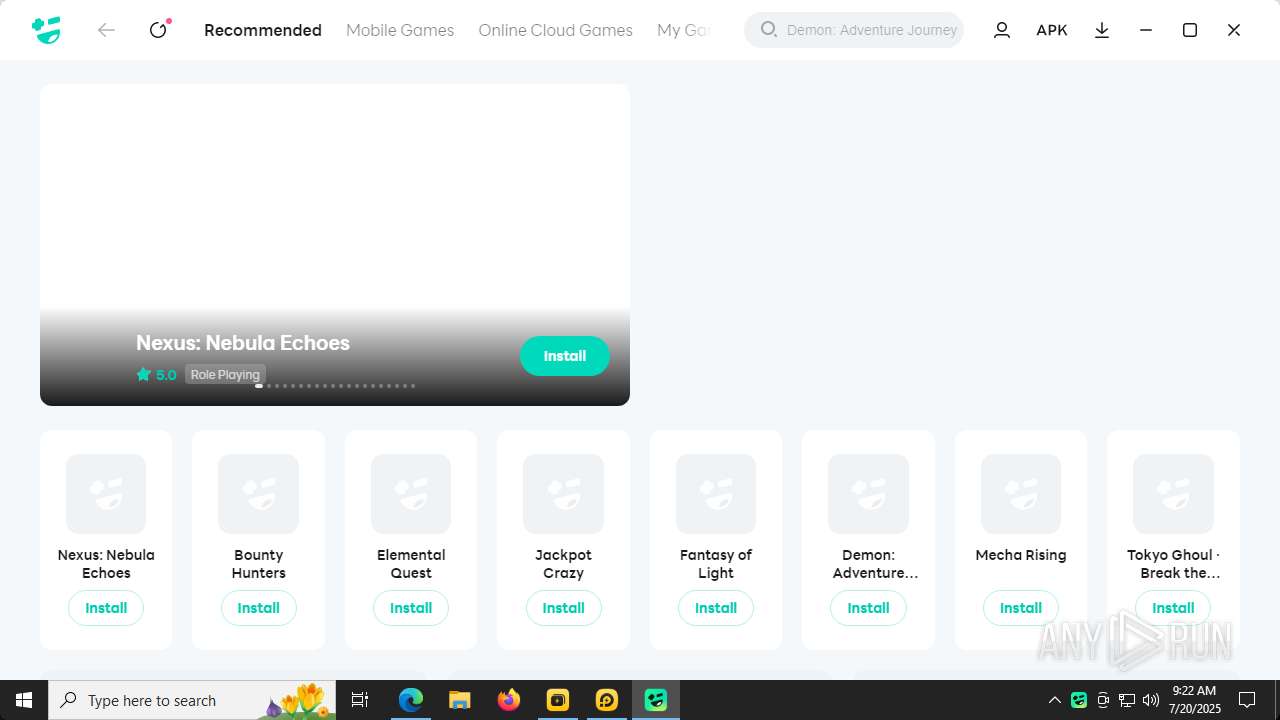Viewport: 1280px width, 720px height.
Task: Click the Bounty Hunters title text
Action: click(258, 564)
